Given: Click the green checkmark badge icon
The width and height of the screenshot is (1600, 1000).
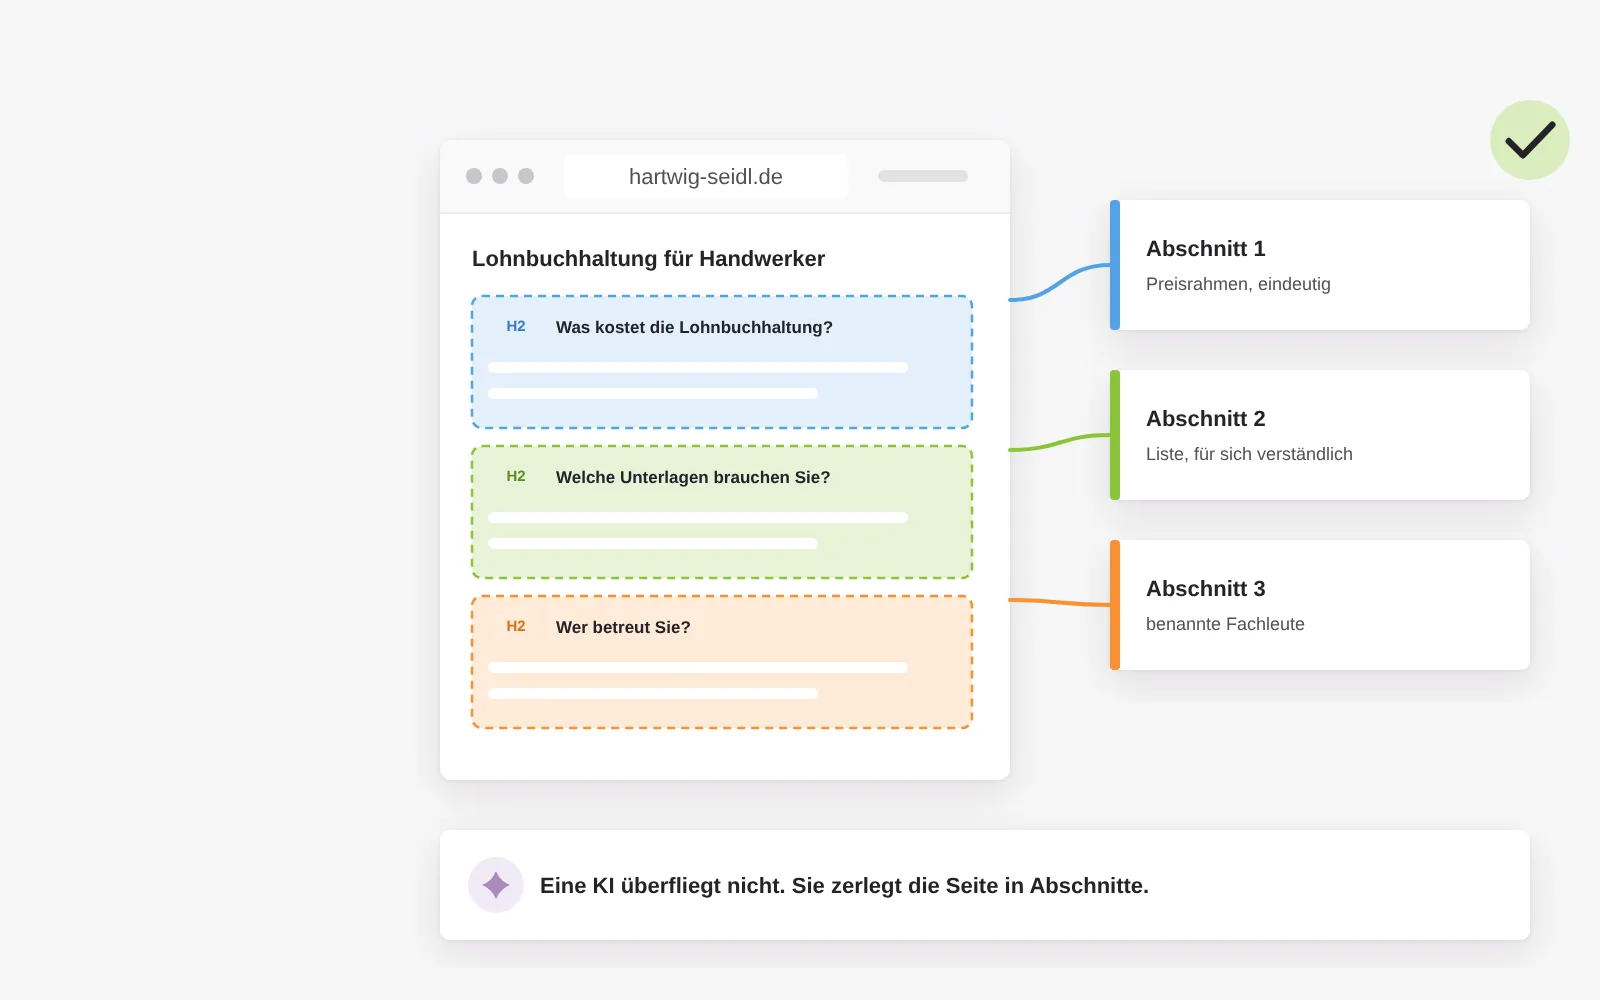Looking at the screenshot, I should [x=1530, y=140].
